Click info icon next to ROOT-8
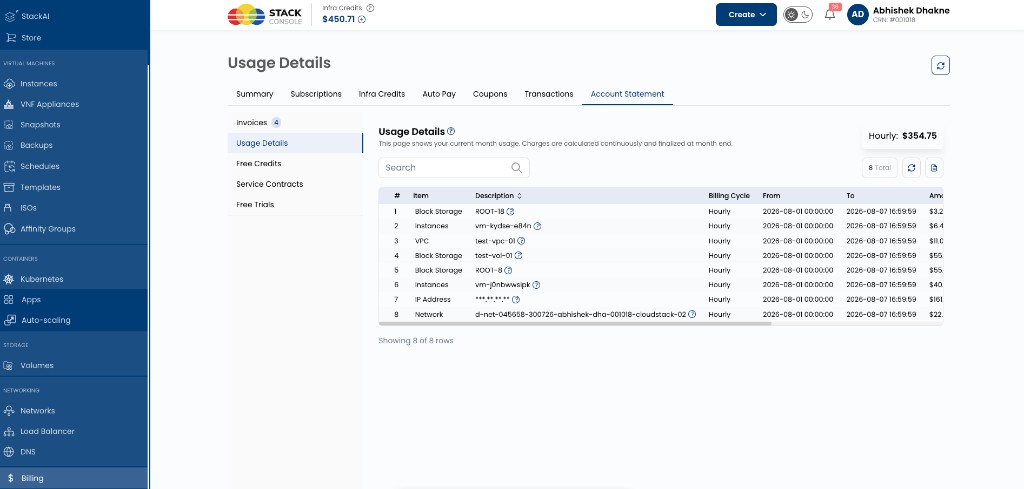This screenshot has width=1024, height=489. tap(508, 270)
